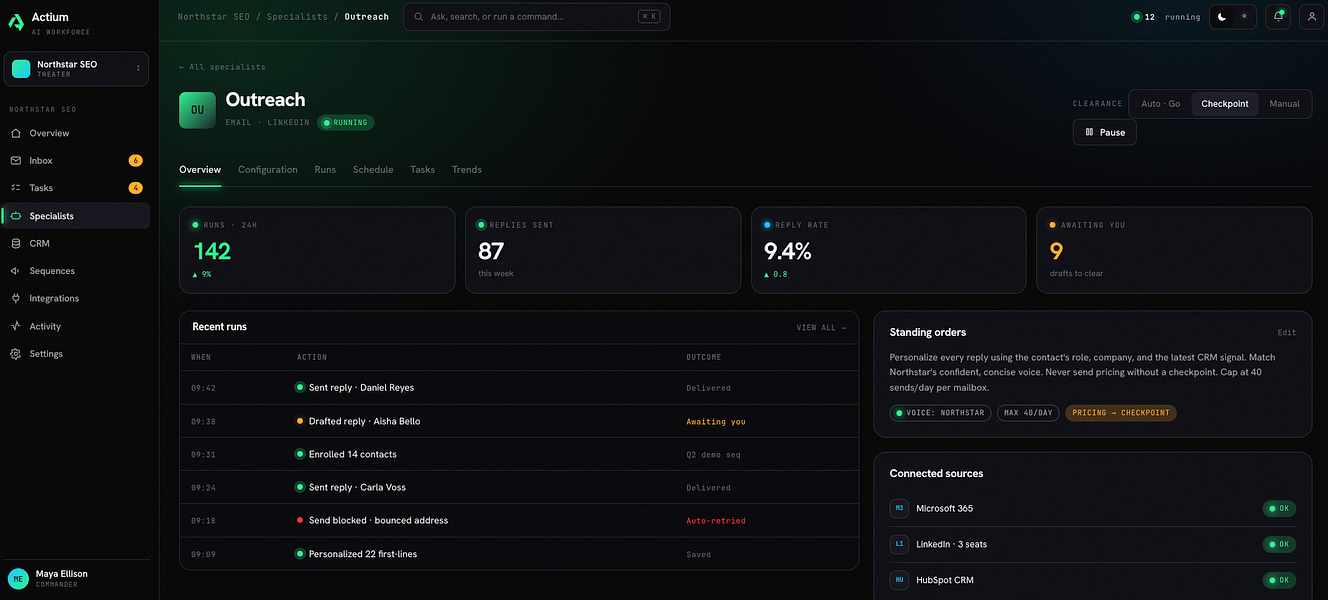Select the Drafted reply · Aisha Bello row
Viewport: 1328px width, 600px height.
click(519, 421)
